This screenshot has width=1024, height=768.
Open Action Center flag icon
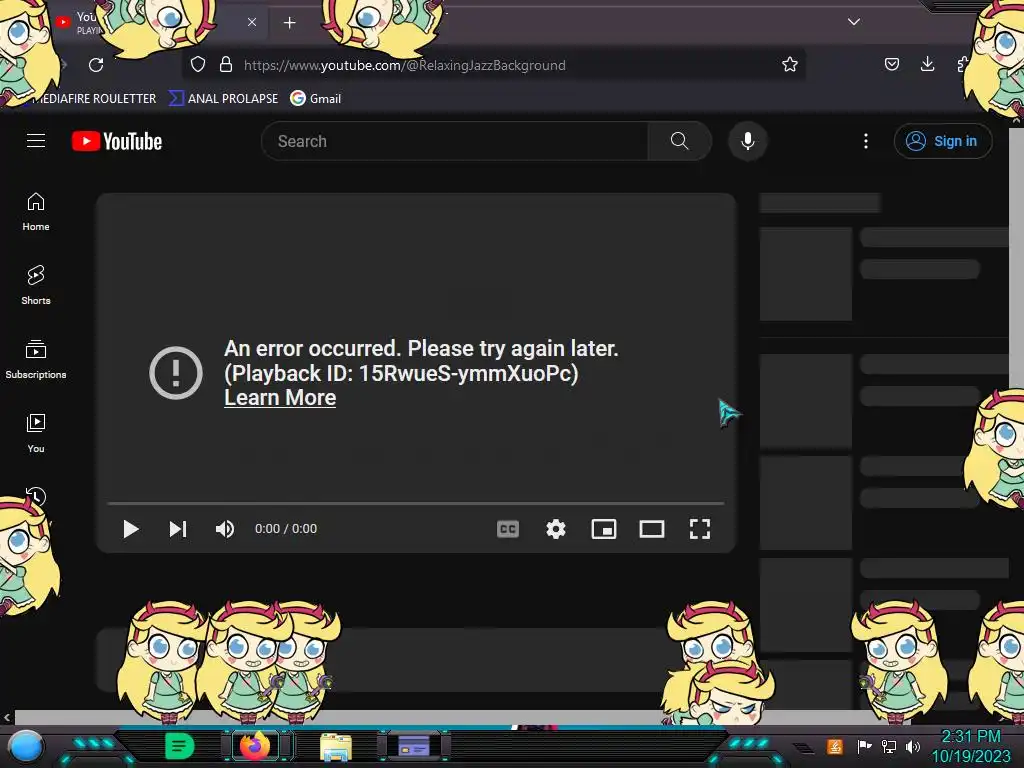(x=864, y=746)
